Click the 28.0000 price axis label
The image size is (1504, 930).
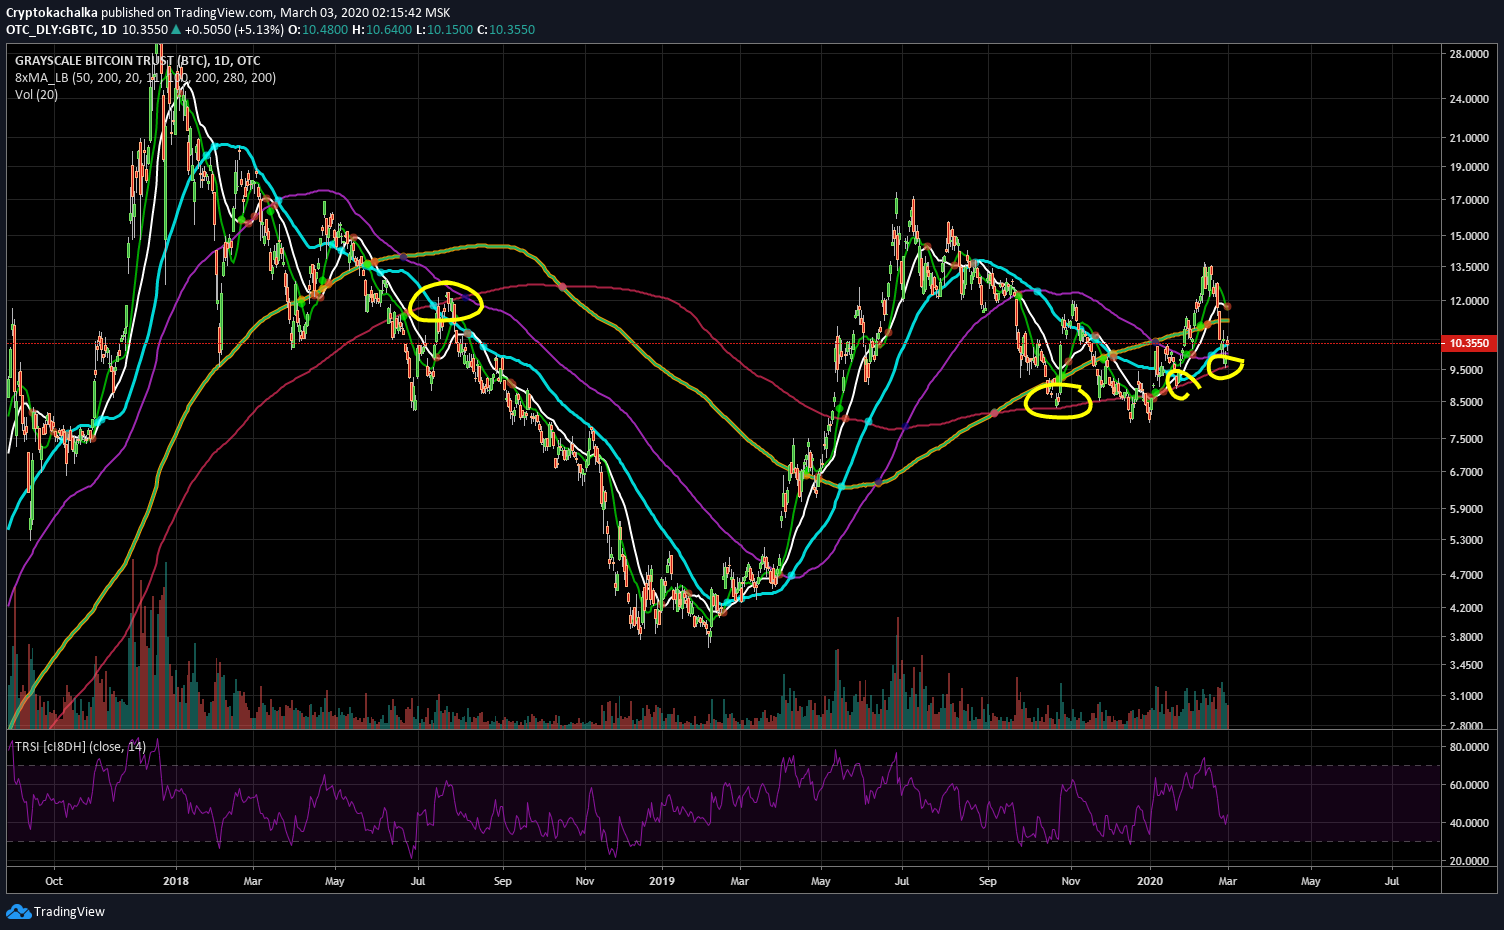click(1469, 54)
